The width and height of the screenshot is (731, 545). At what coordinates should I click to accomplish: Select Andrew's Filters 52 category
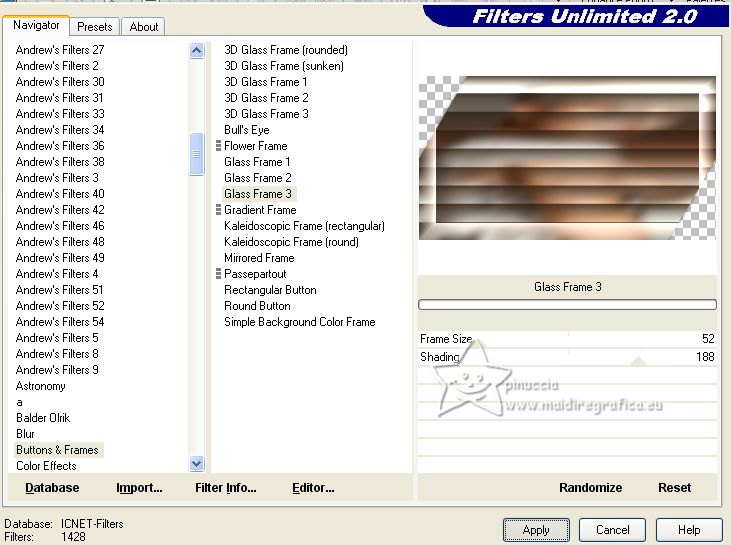[60, 306]
